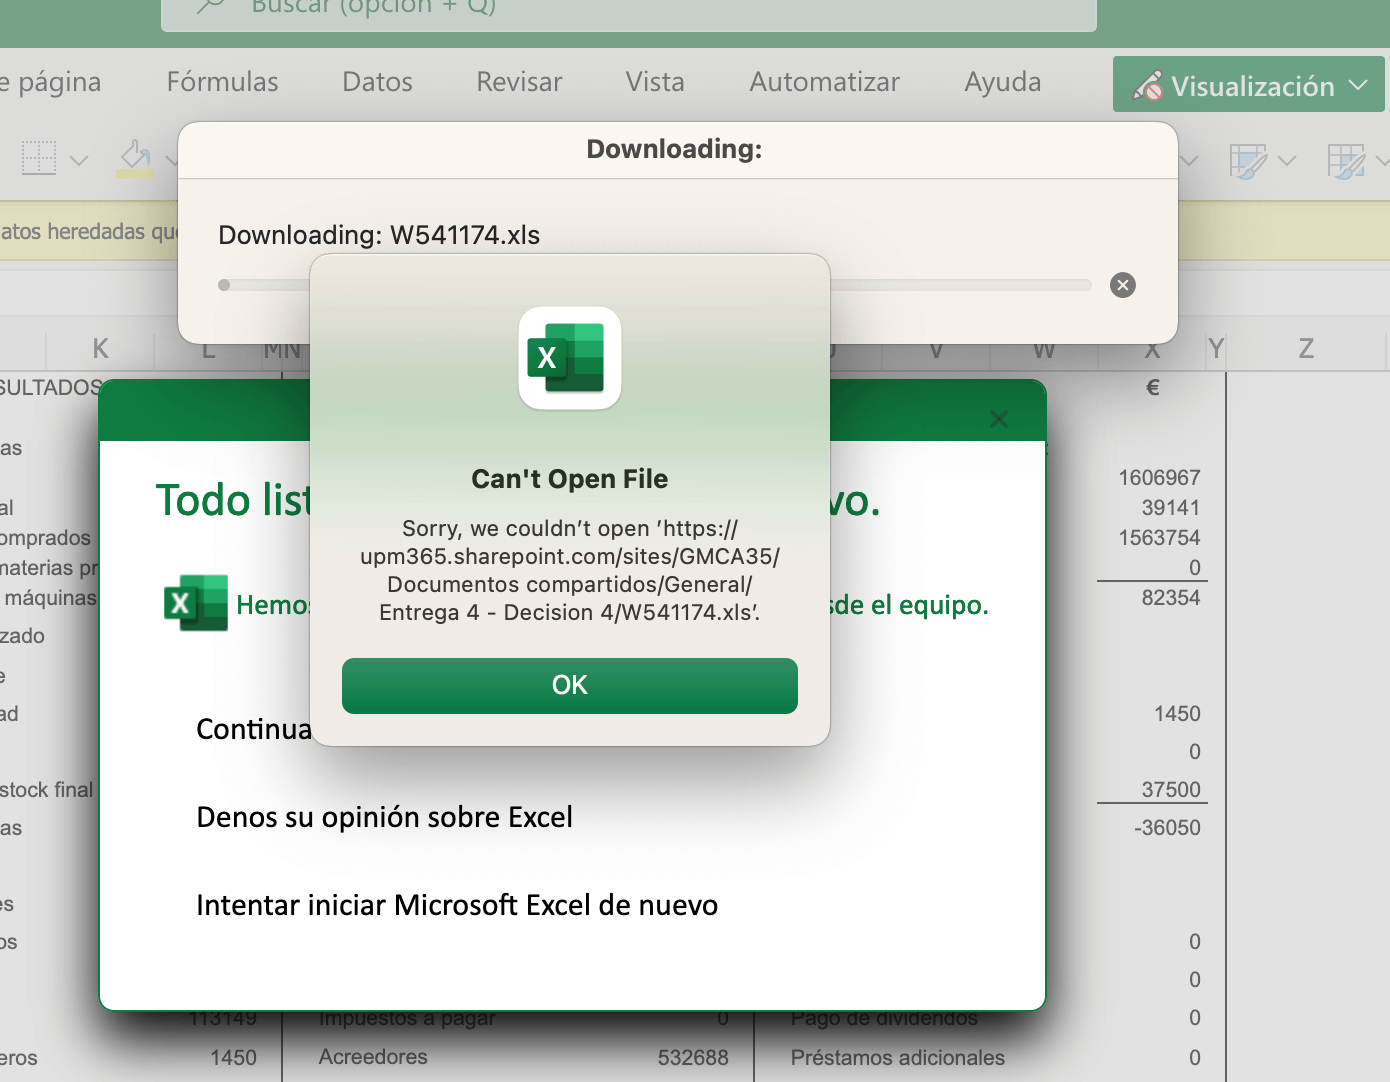Switch to the Revisar tab
This screenshot has width=1390, height=1082.
(x=519, y=82)
